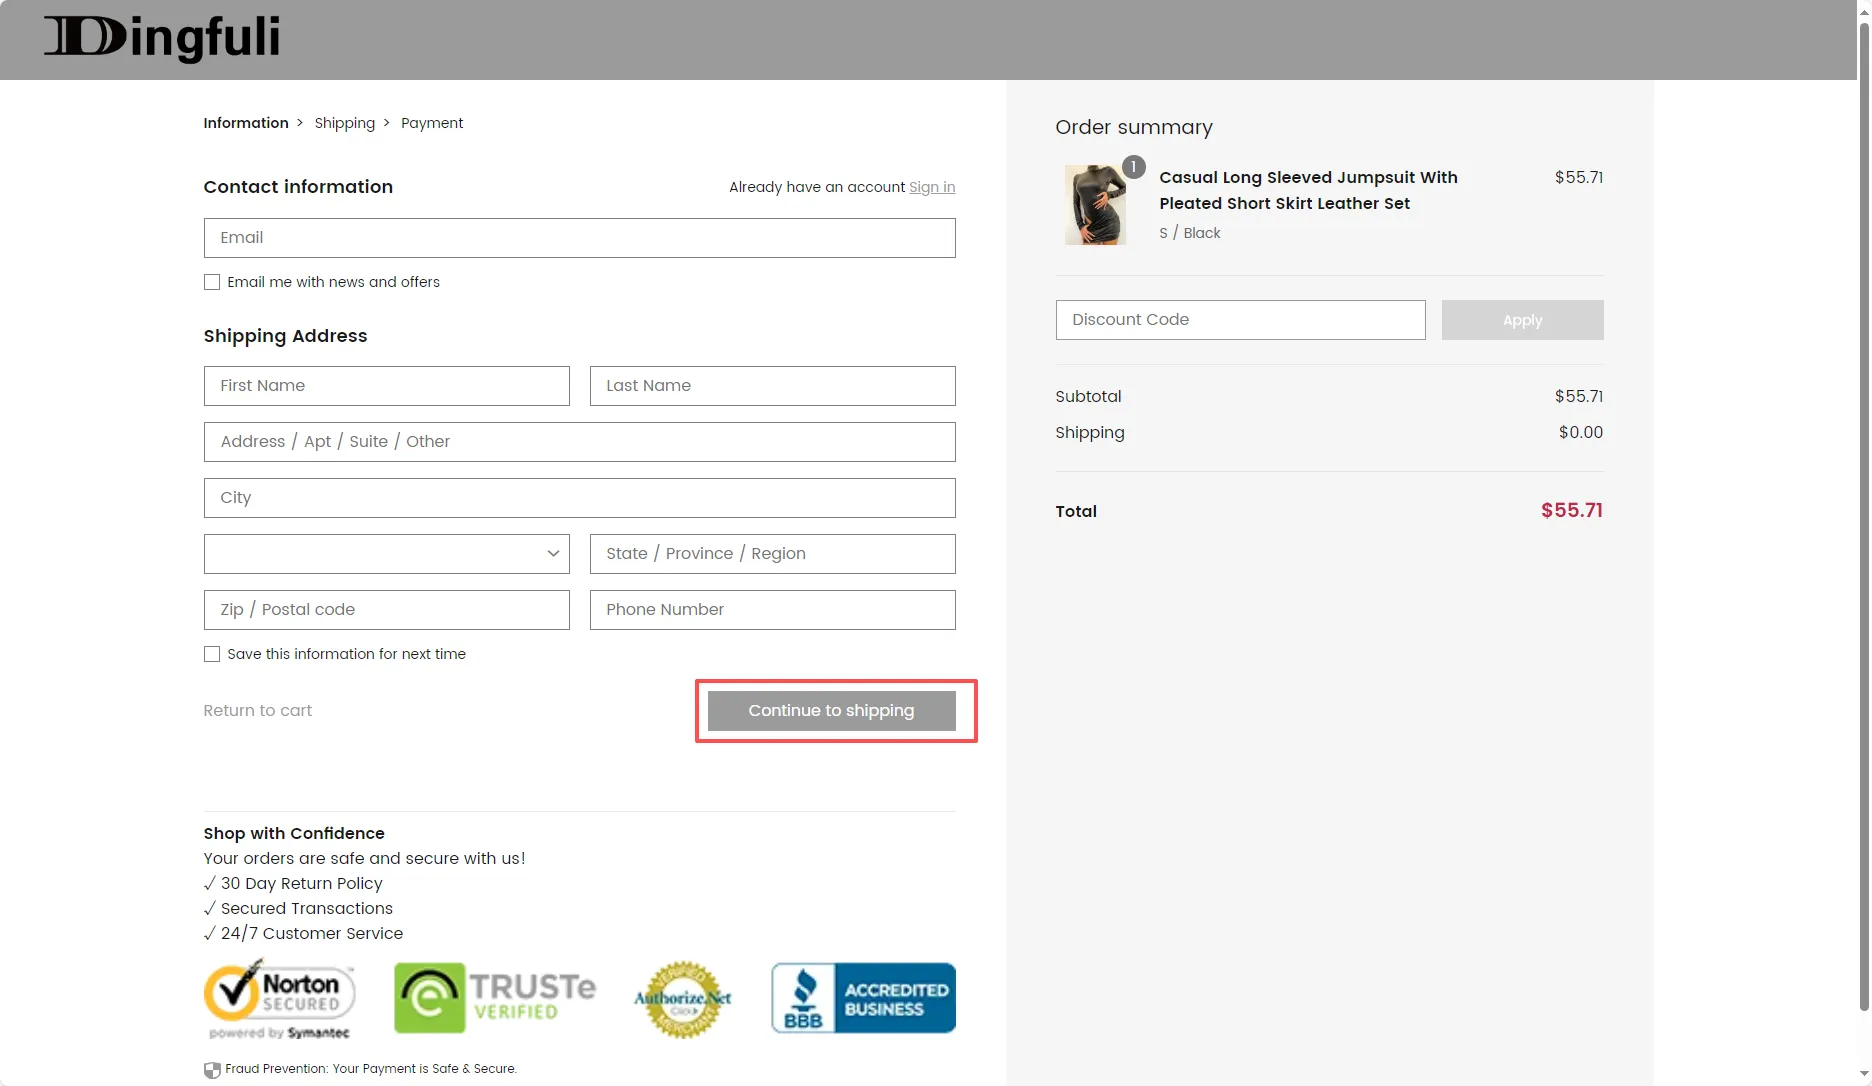Click the TRUSTe Verified badge
1872x1086 pixels.
[494, 998]
